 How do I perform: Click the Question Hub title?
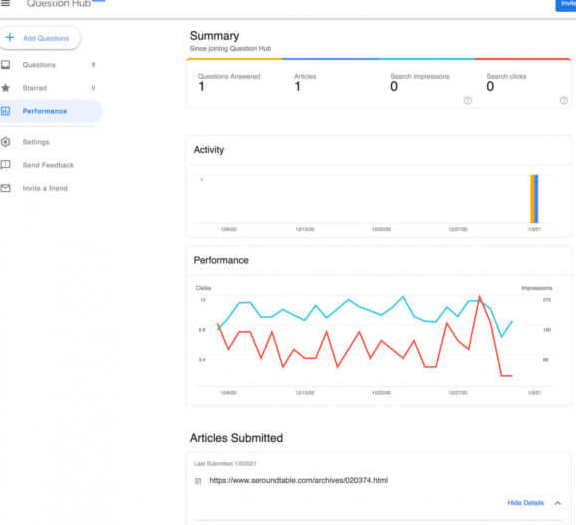point(59,4)
